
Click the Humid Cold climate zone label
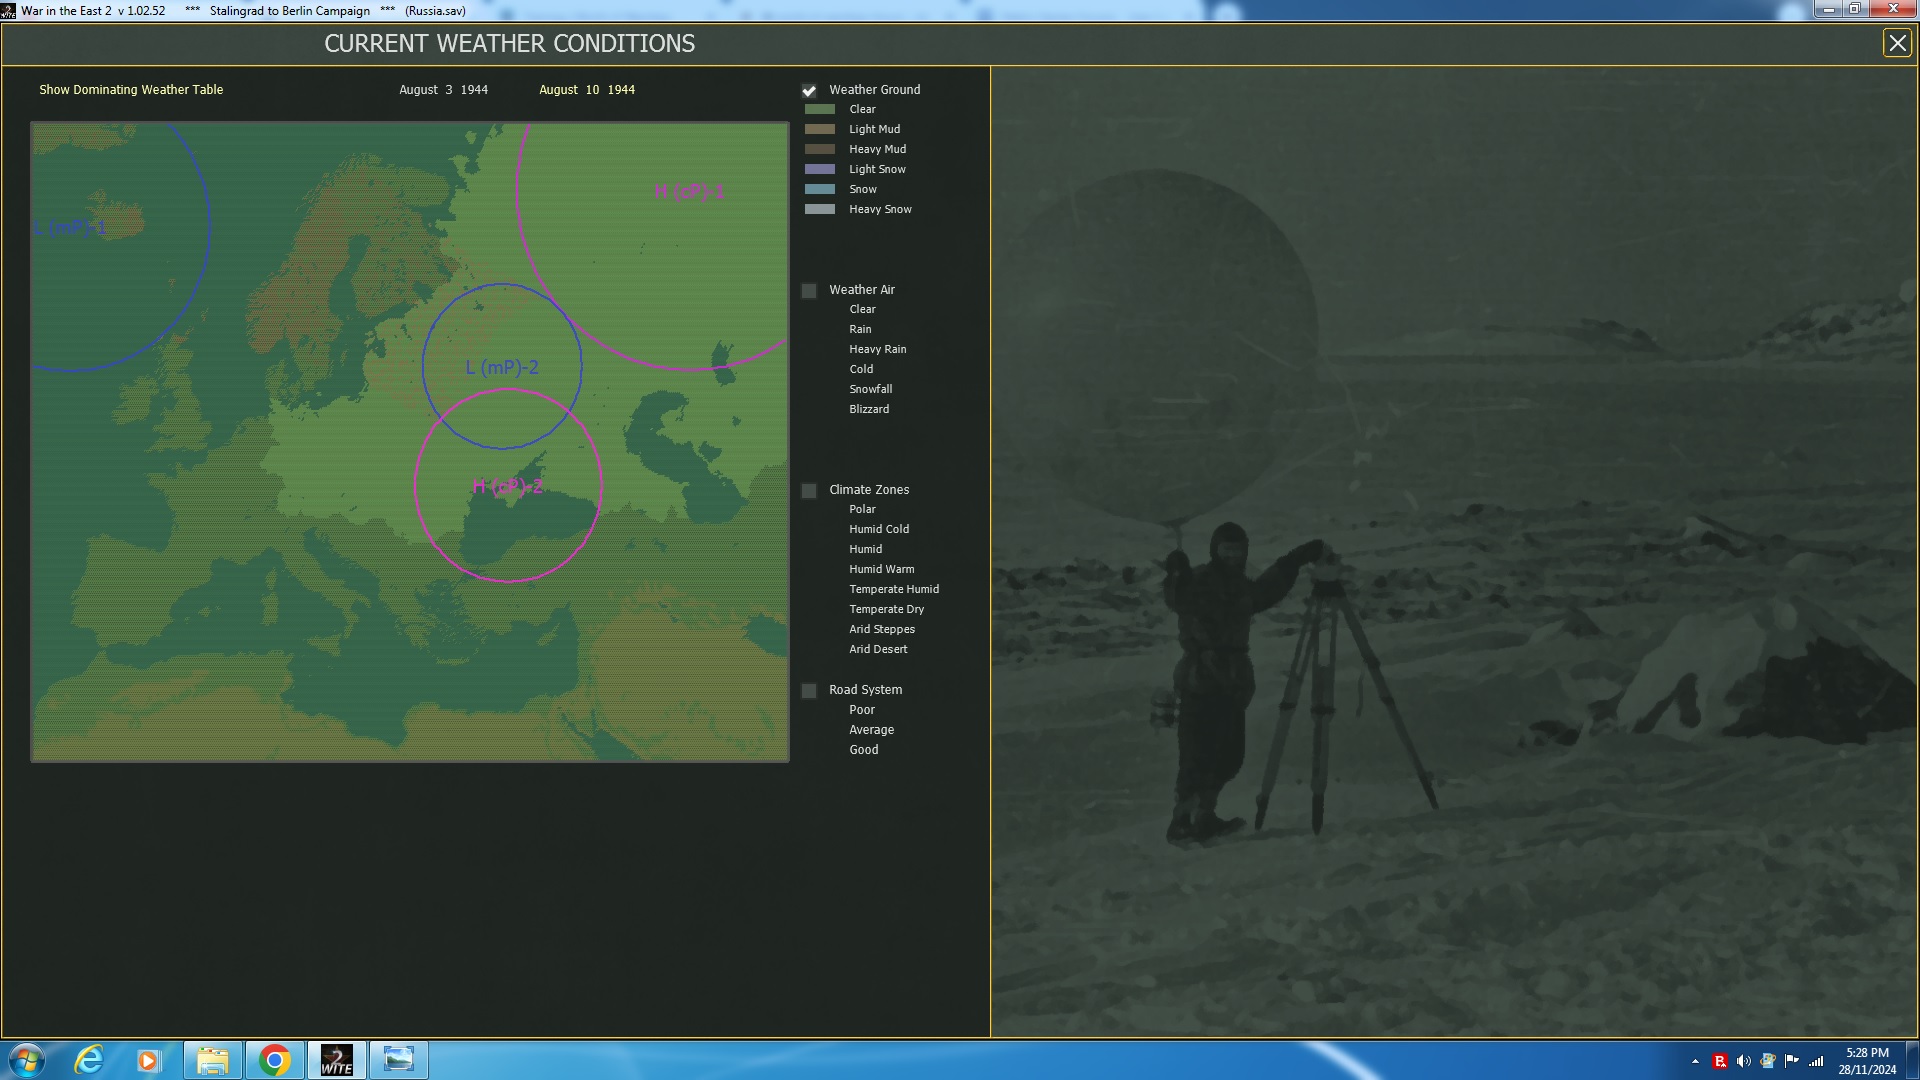pos(879,529)
